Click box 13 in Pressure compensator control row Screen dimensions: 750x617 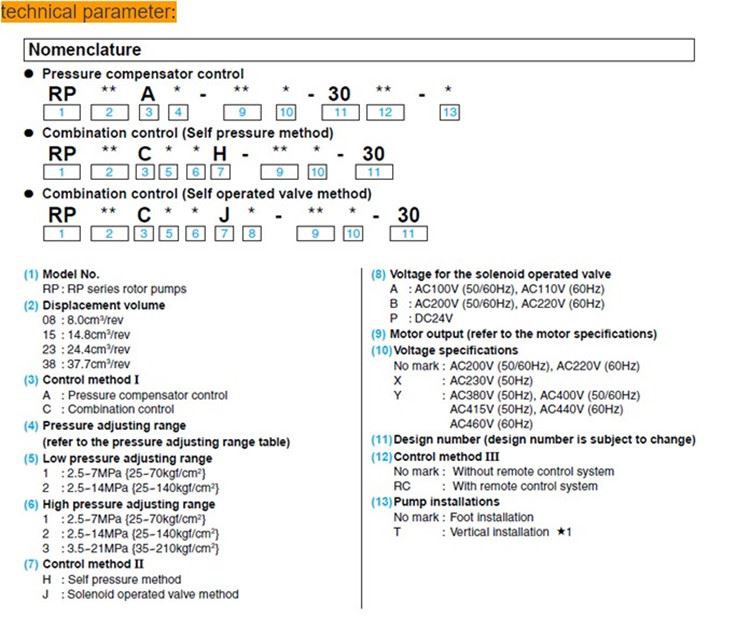click(x=450, y=112)
